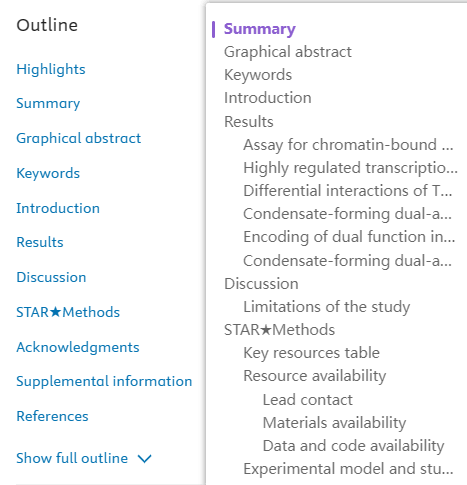The height and width of the screenshot is (485, 467).
Task: Open Highly regulated transcriptio... subsection
Action: coord(350,168)
